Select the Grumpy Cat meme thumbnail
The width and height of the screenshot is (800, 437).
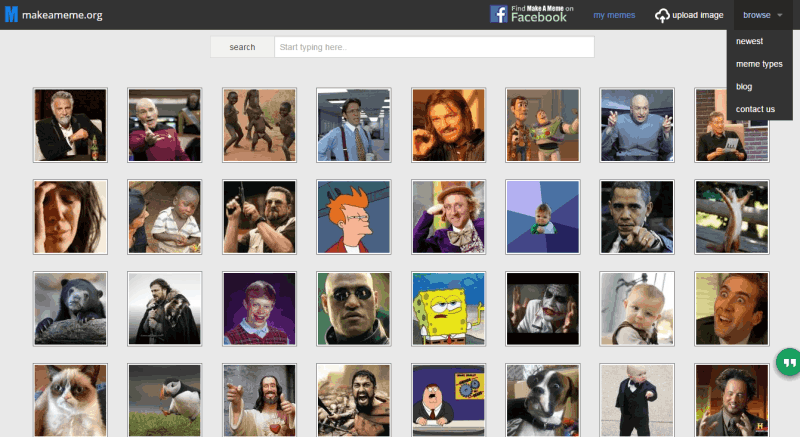click(x=70, y=400)
